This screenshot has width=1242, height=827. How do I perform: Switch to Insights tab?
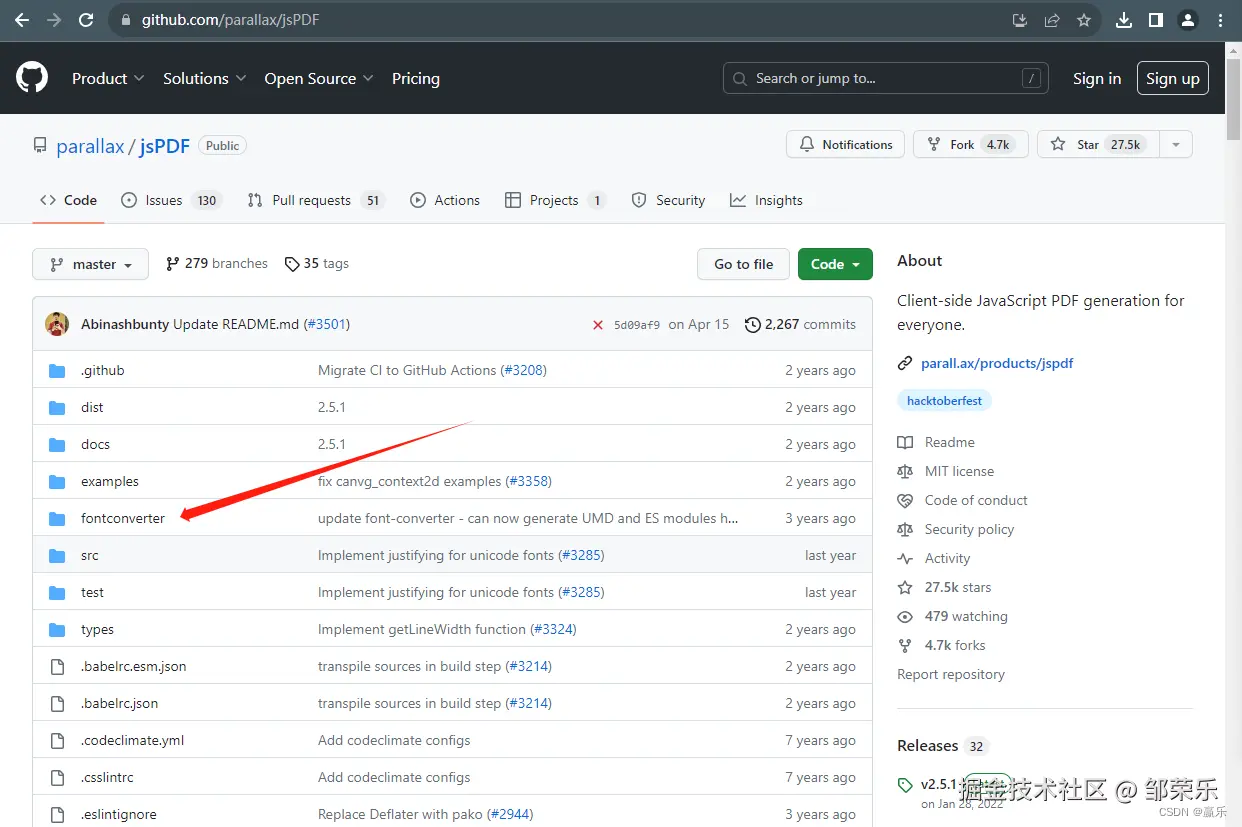(x=766, y=200)
